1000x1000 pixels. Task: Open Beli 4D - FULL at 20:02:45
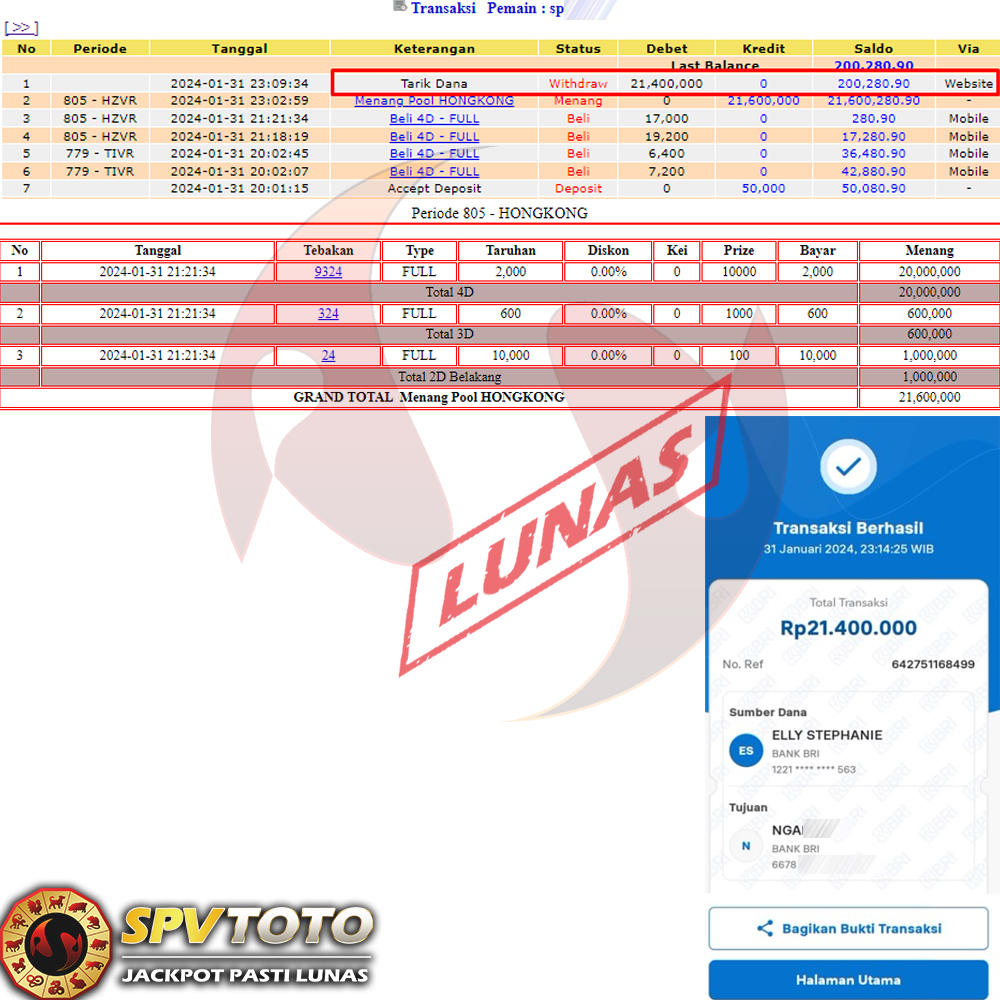click(434, 154)
